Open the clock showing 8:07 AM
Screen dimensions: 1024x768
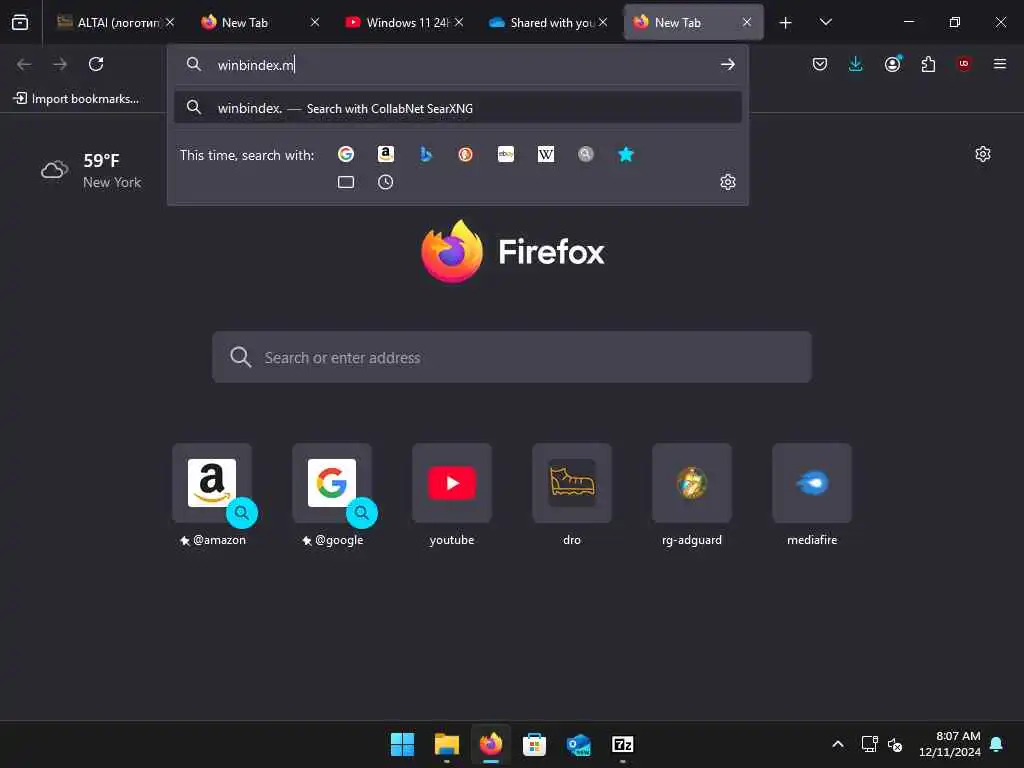click(x=950, y=744)
